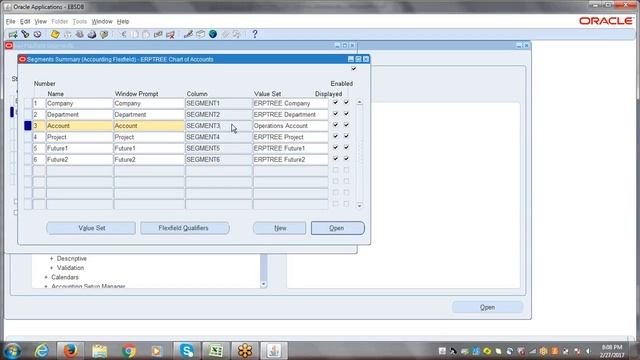This screenshot has width=640, height=360.
Task: Click the Attachments paperclip toolbar icon
Action: (x=225, y=34)
